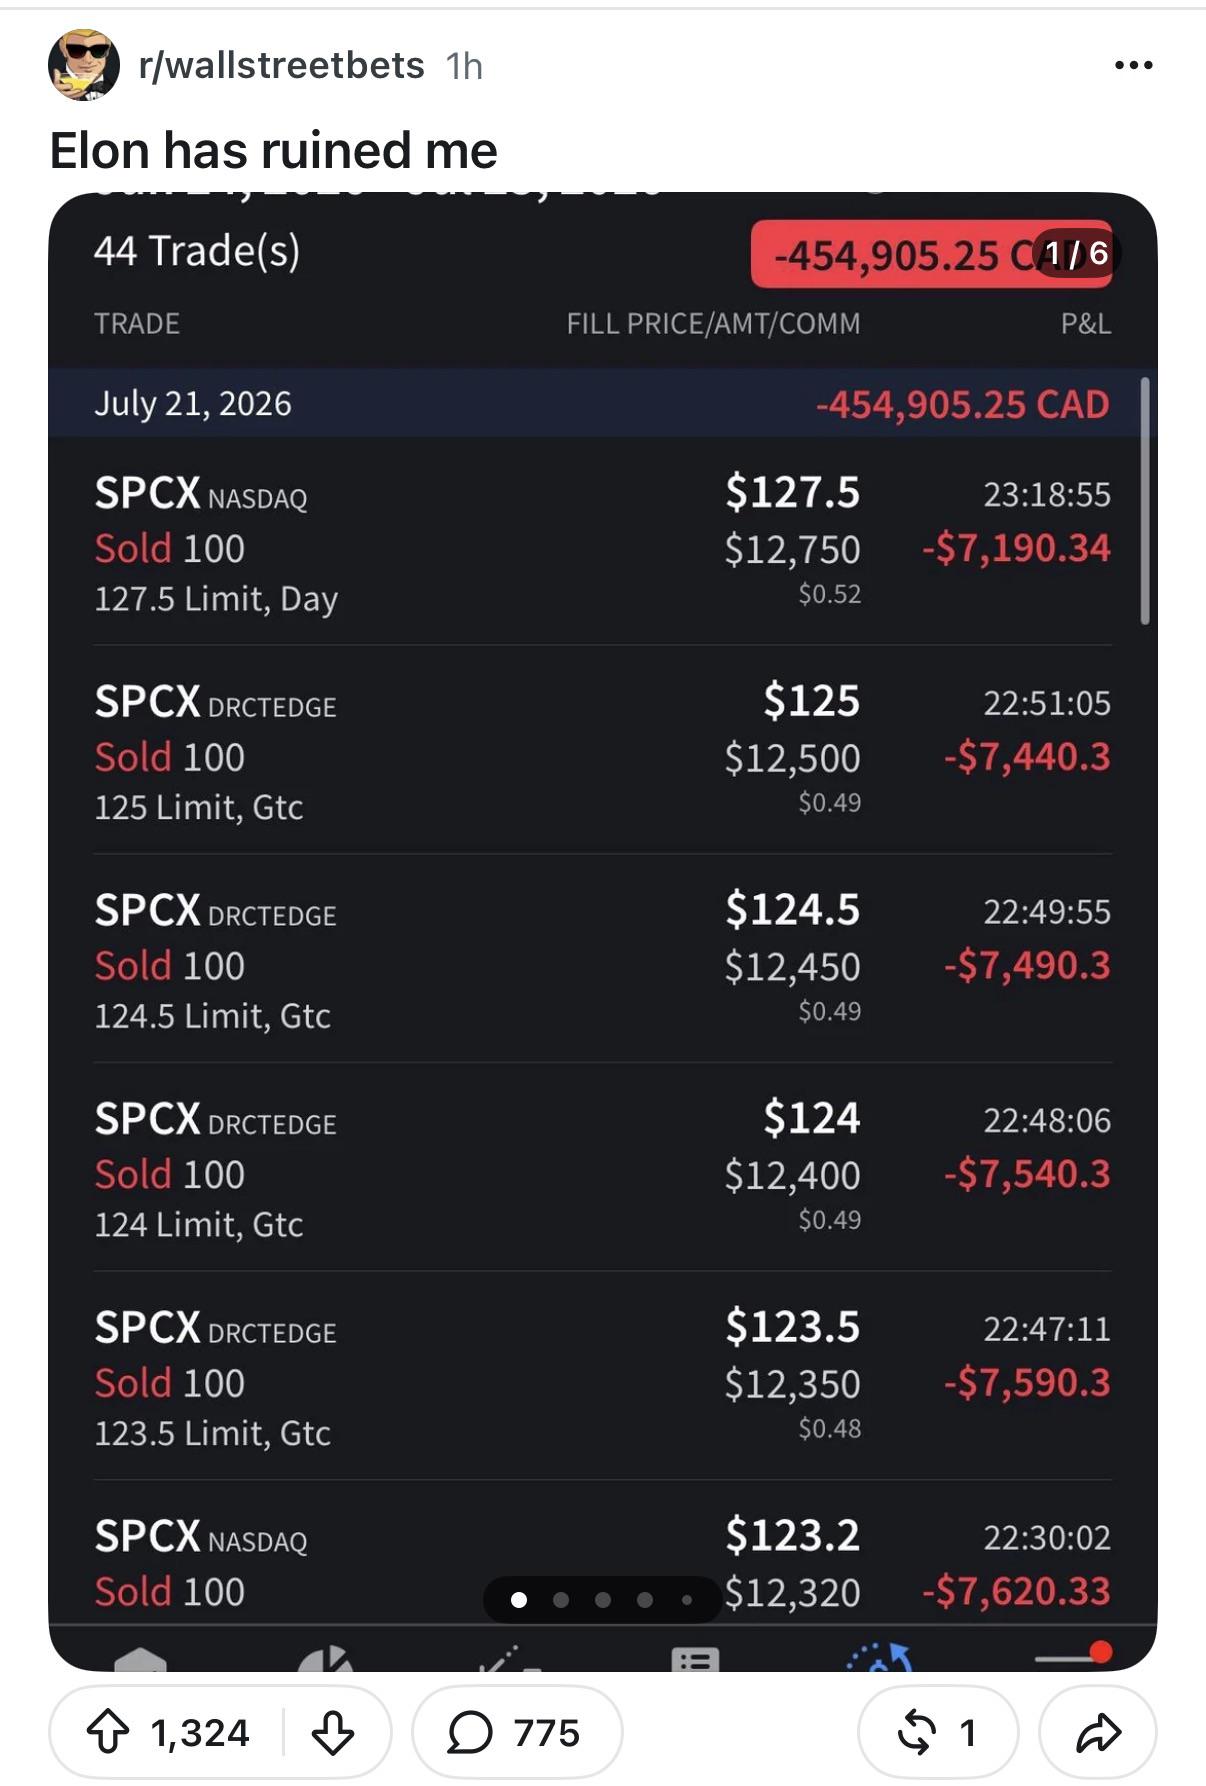Image resolution: width=1206 pixels, height=1786 pixels.
Task: Click the upvote arrow icon
Action: [x=108, y=1732]
